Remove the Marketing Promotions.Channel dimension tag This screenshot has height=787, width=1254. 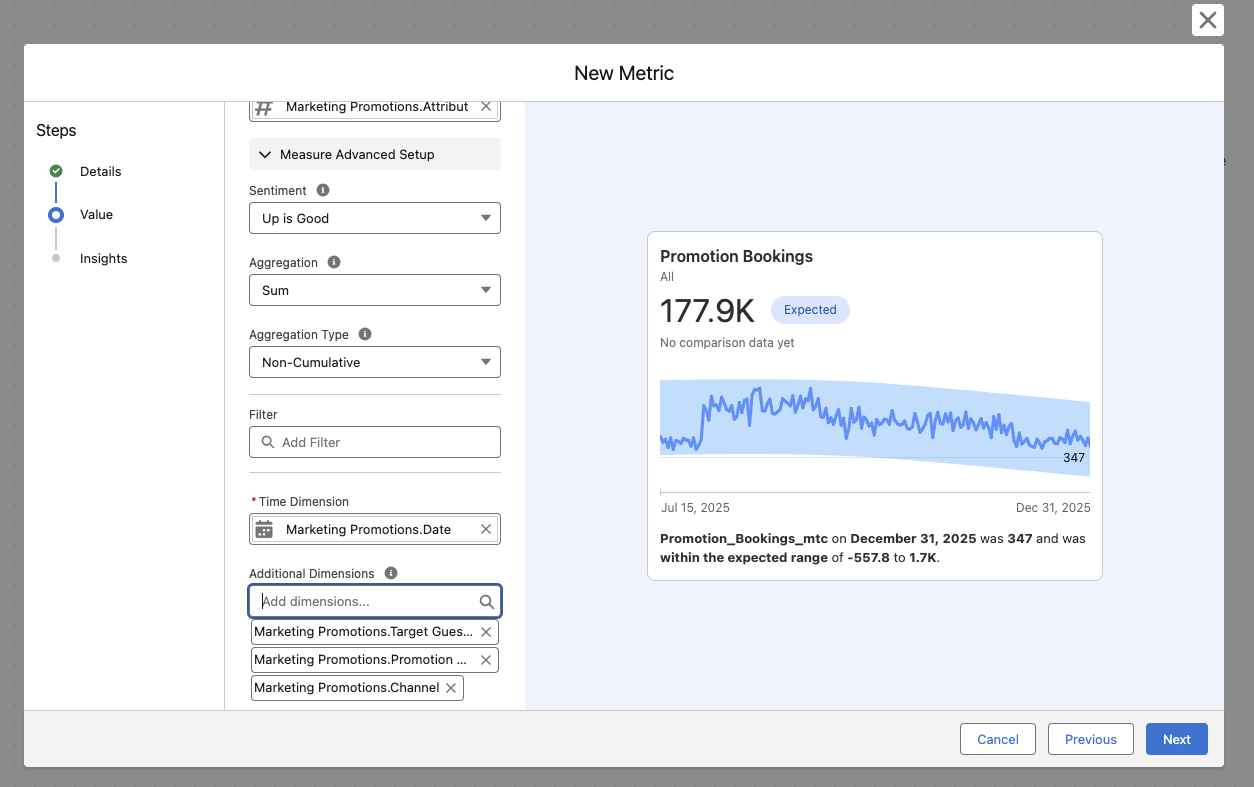[x=451, y=688]
